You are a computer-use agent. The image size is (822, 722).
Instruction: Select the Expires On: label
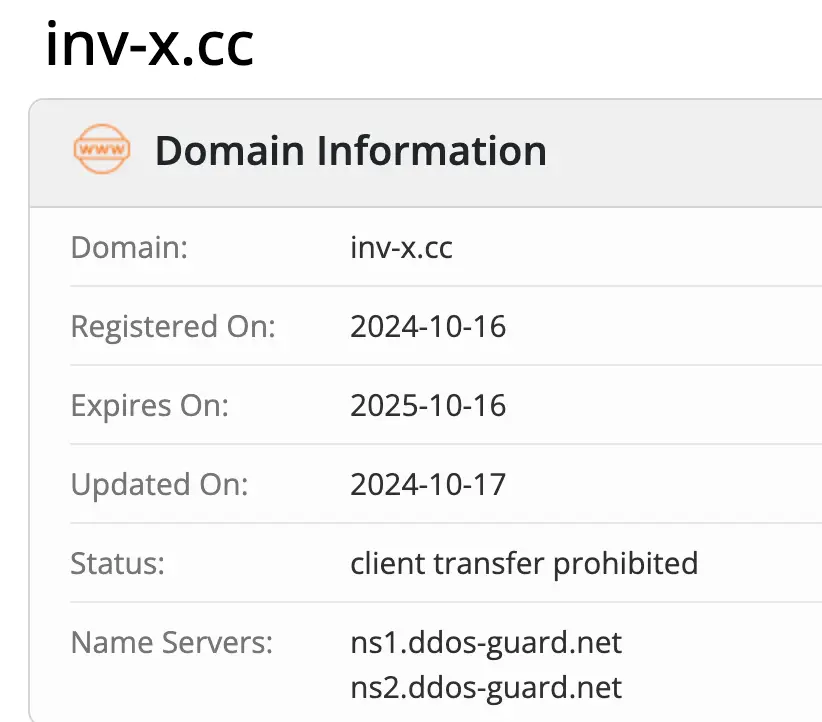tap(150, 405)
